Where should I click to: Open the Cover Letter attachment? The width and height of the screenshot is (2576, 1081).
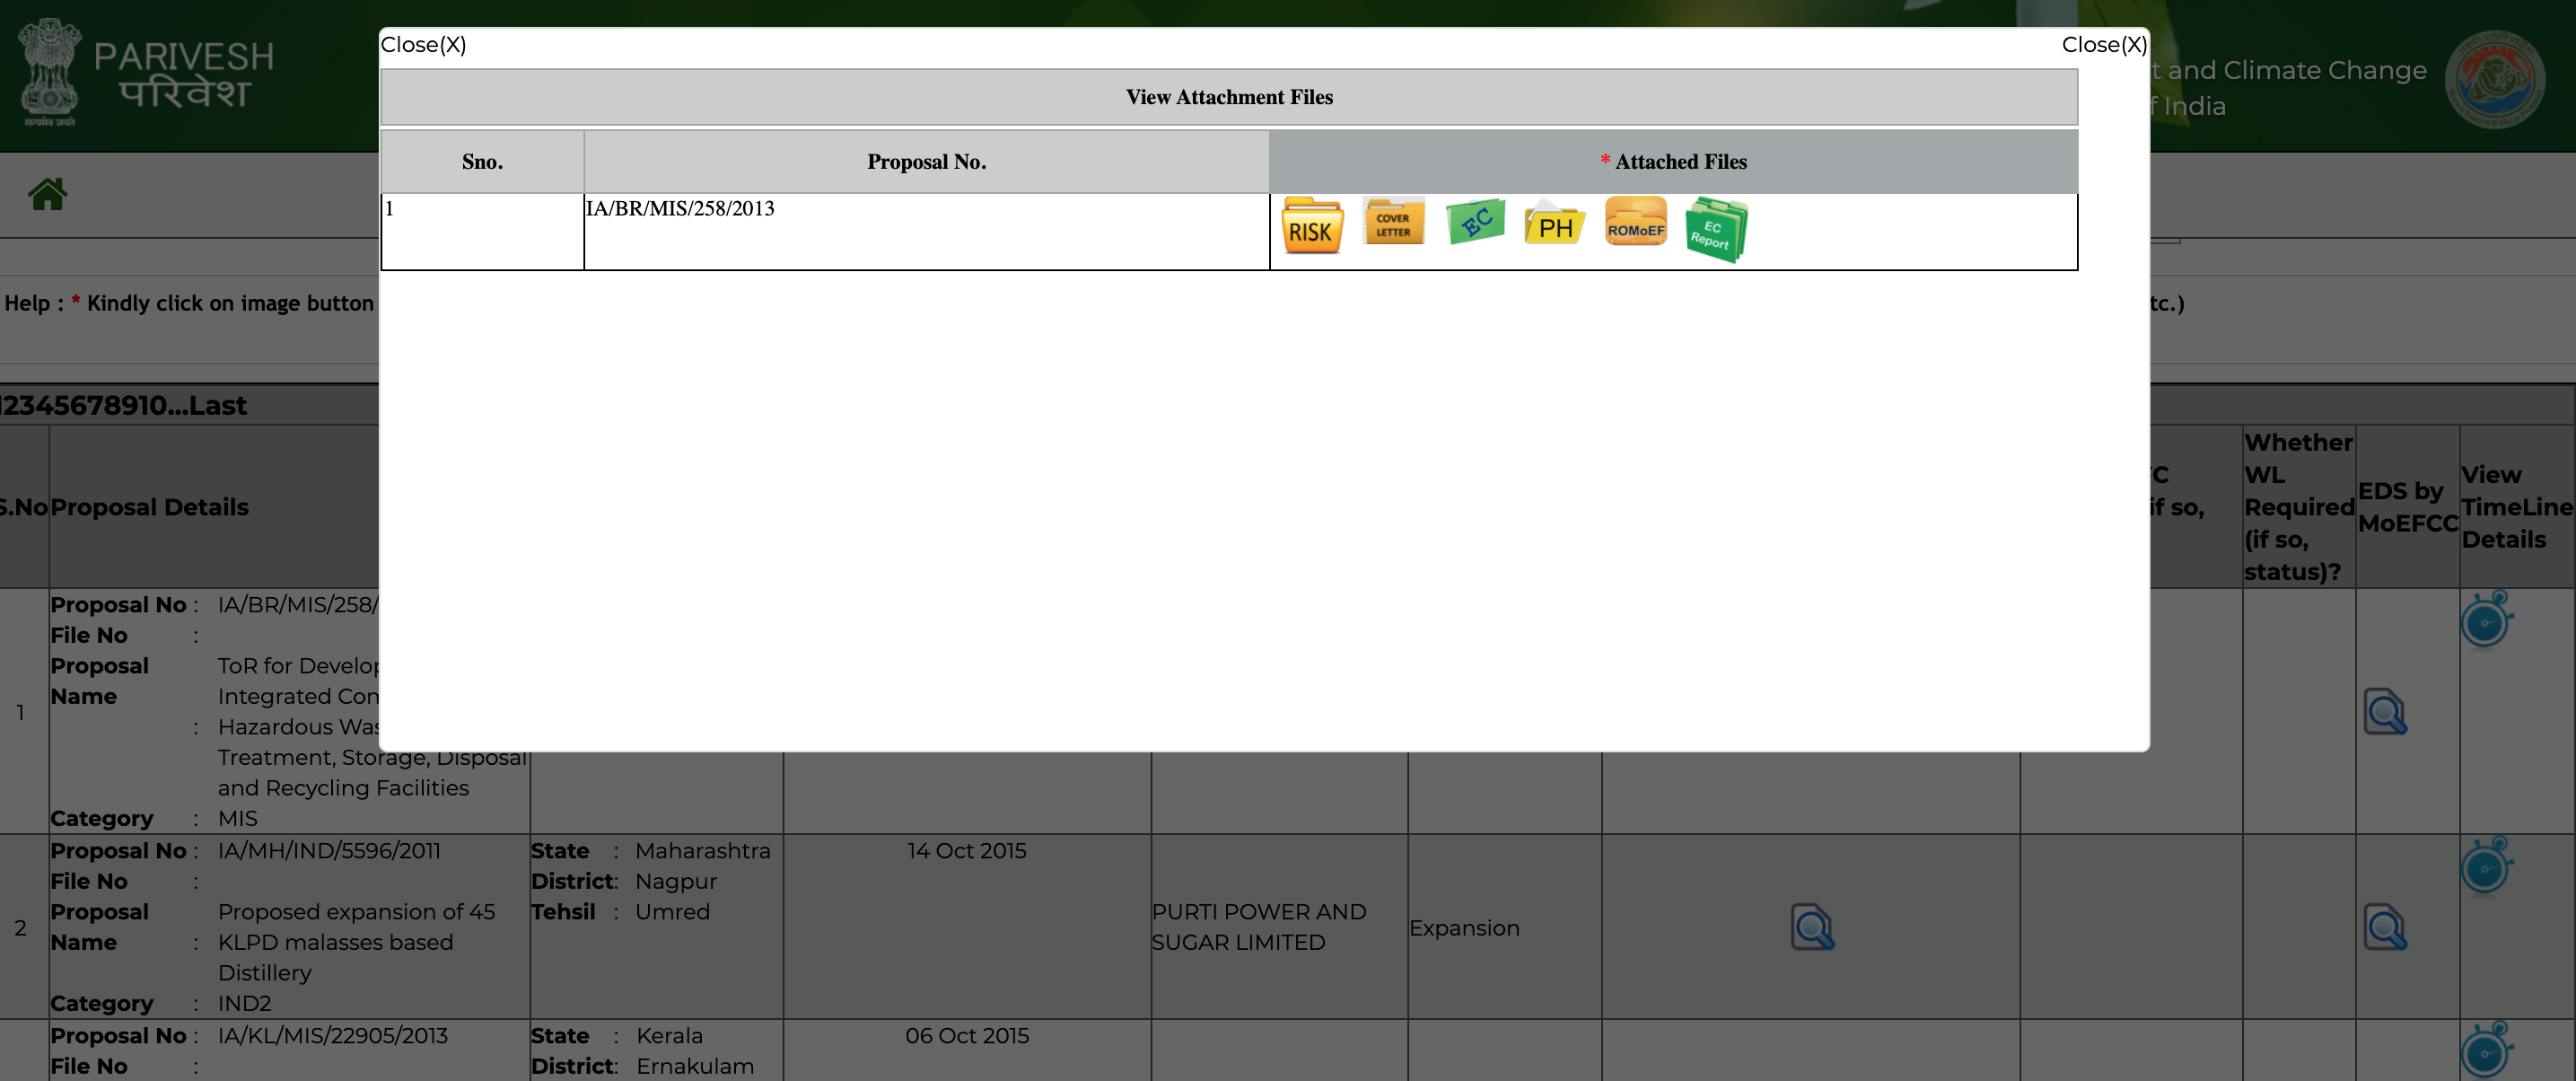pyautogui.click(x=1393, y=221)
